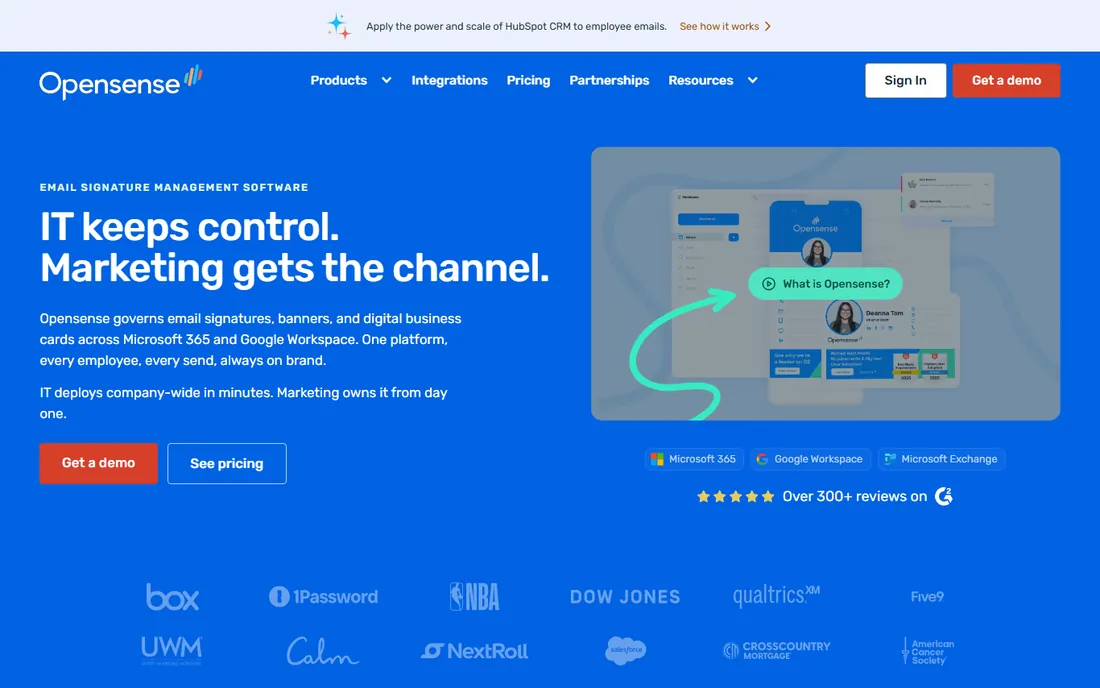The height and width of the screenshot is (688, 1100).
Task: Select the Microsoft Exchange badge label
Action: point(948,459)
